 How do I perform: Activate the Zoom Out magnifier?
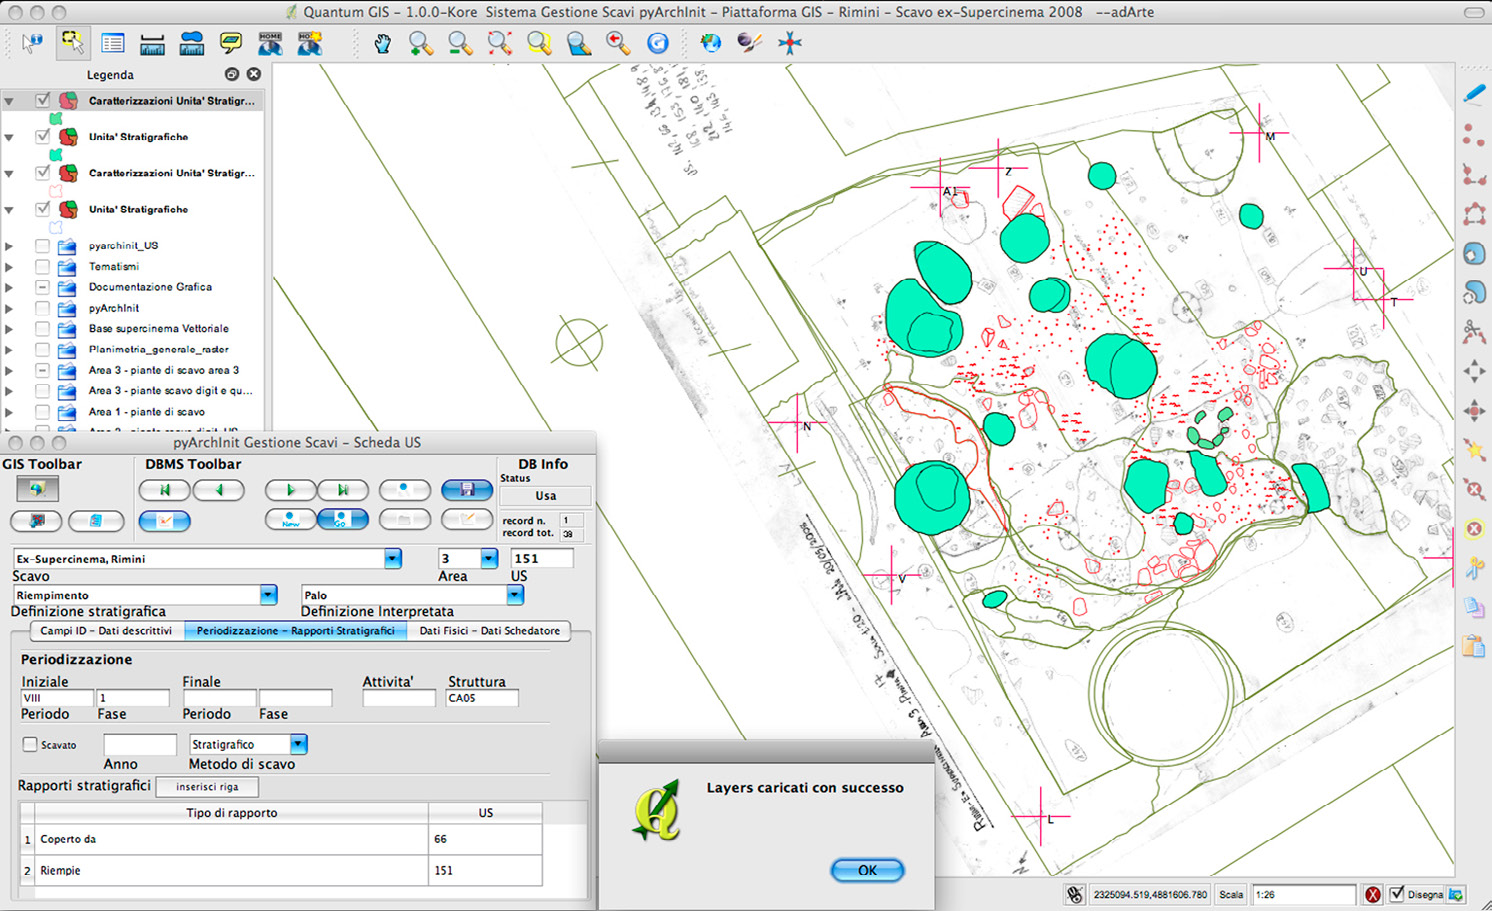coord(460,43)
